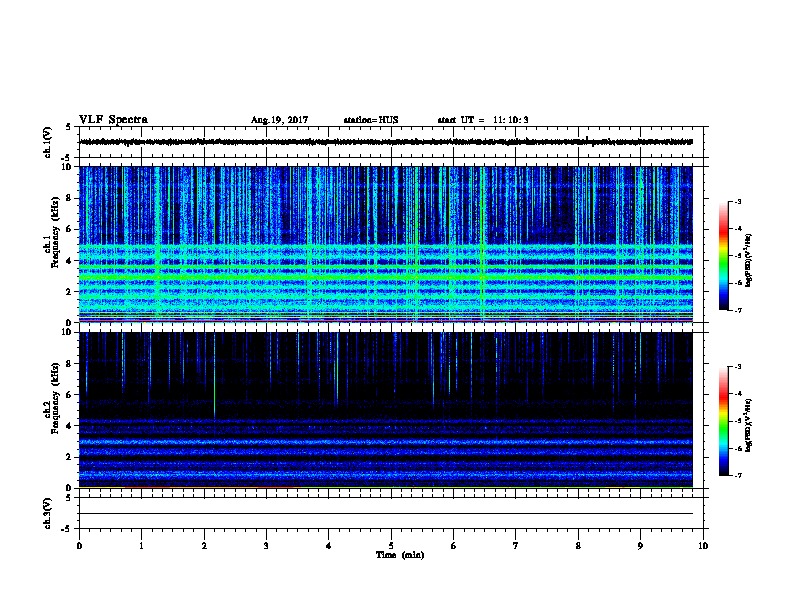Click the time axis tick label "5"
The height and width of the screenshot is (612, 792).
pos(391,546)
